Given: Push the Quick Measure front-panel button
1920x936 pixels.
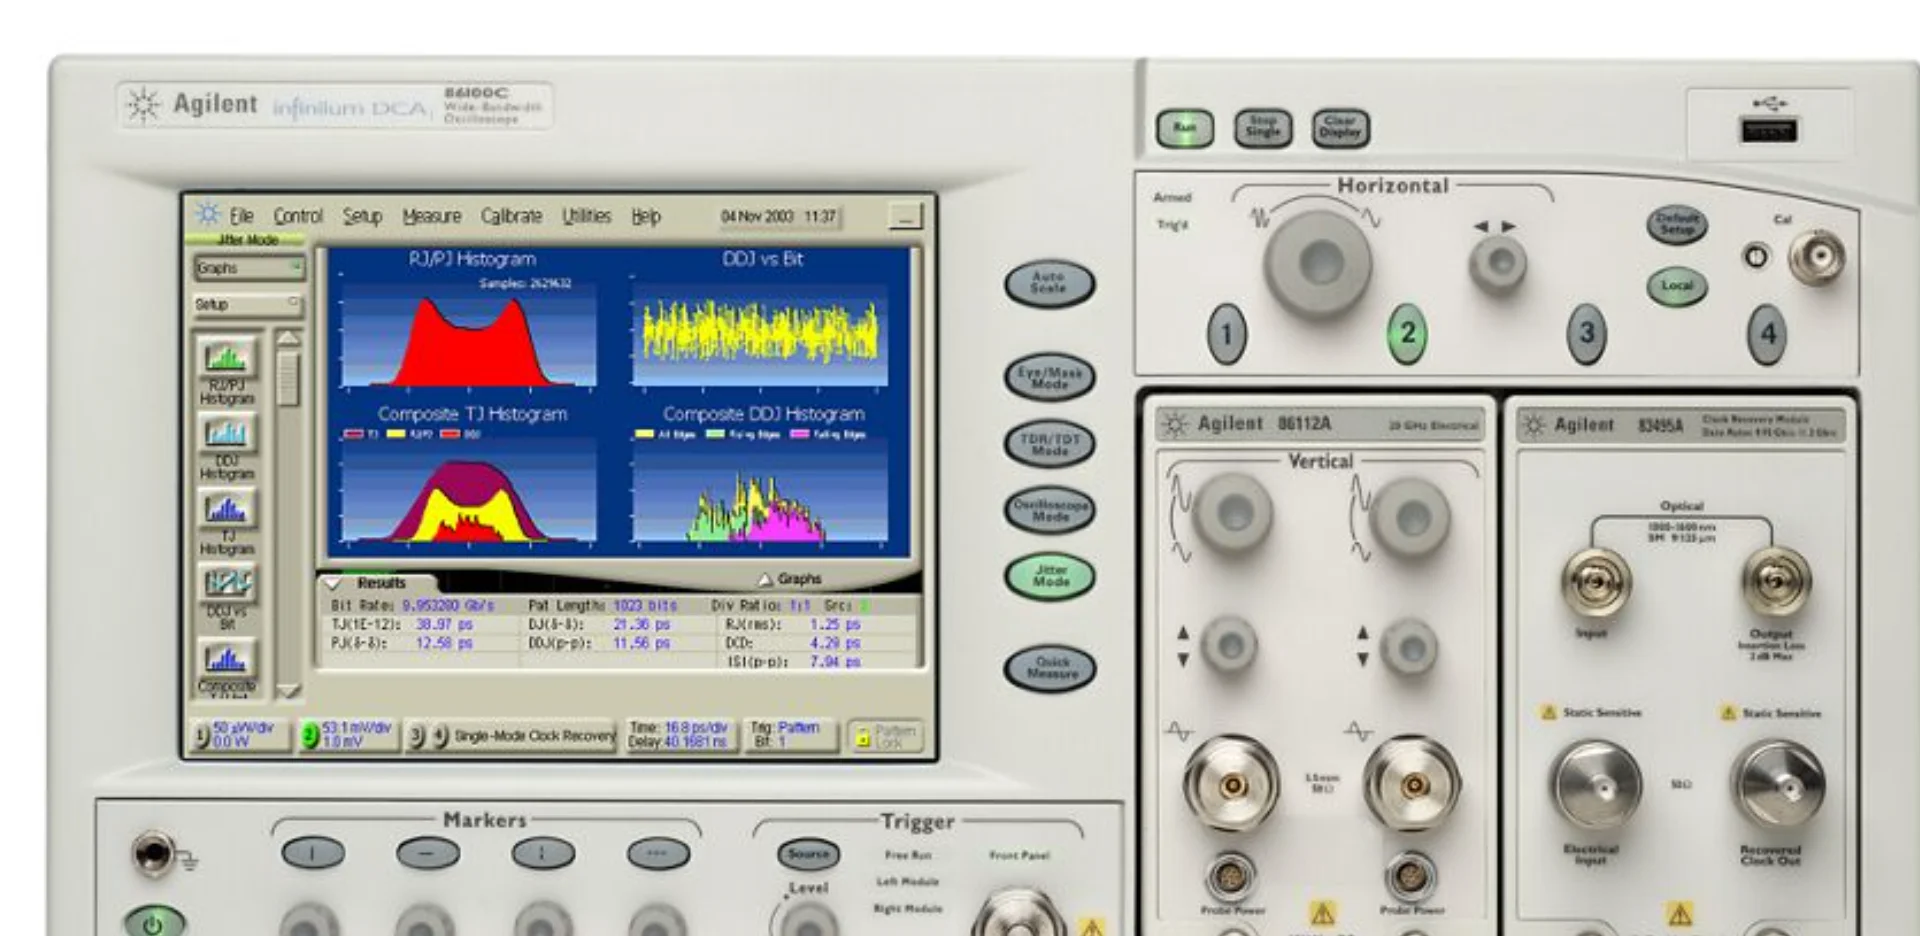Looking at the screenshot, I should [x=1049, y=668].
